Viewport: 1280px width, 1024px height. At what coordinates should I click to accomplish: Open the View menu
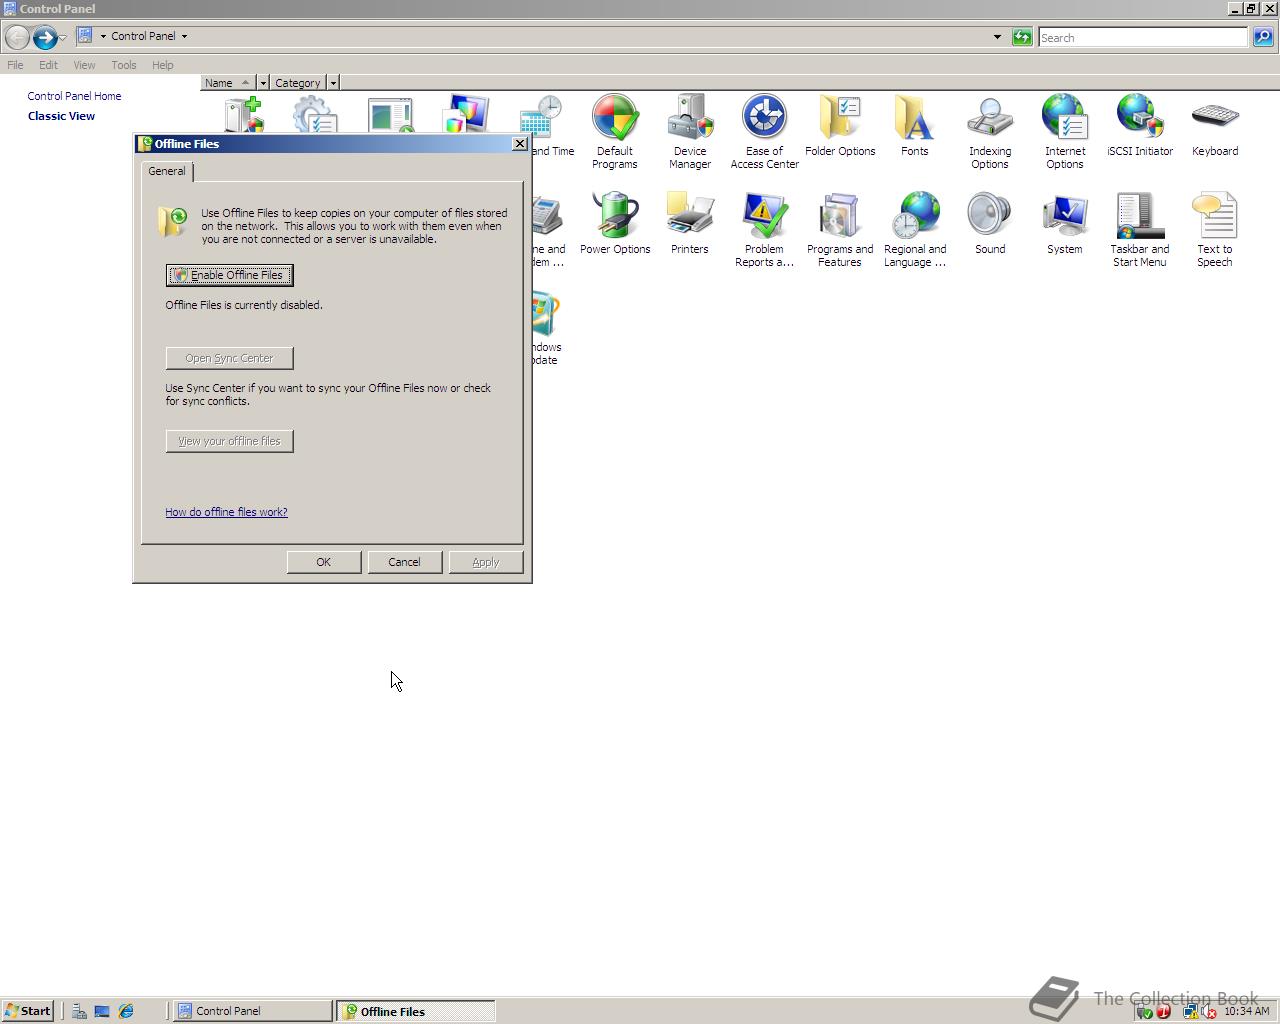84,65
